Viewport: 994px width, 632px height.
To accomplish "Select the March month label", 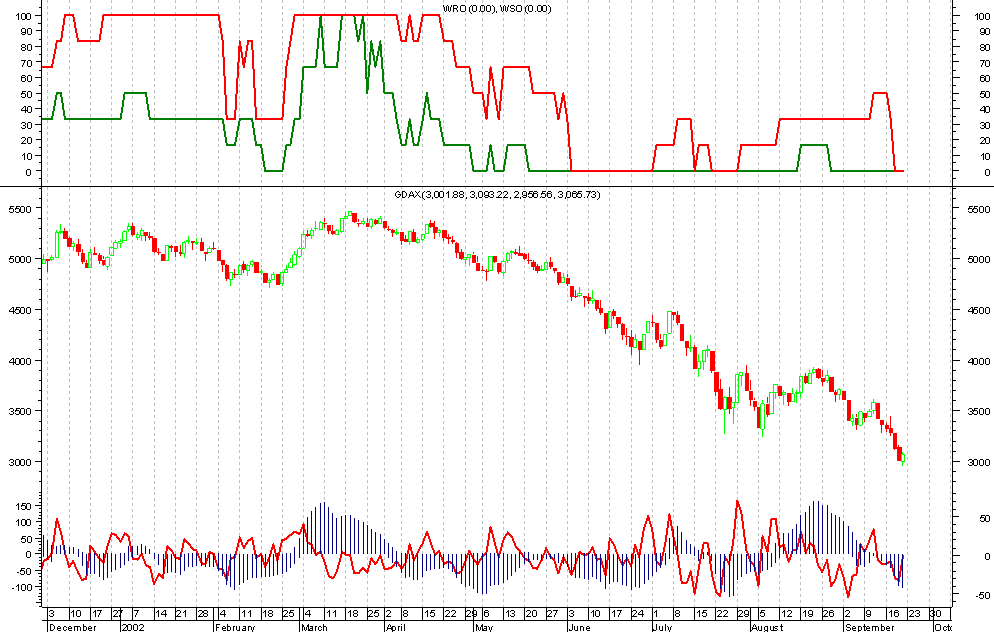I will [x=314, y=627].
